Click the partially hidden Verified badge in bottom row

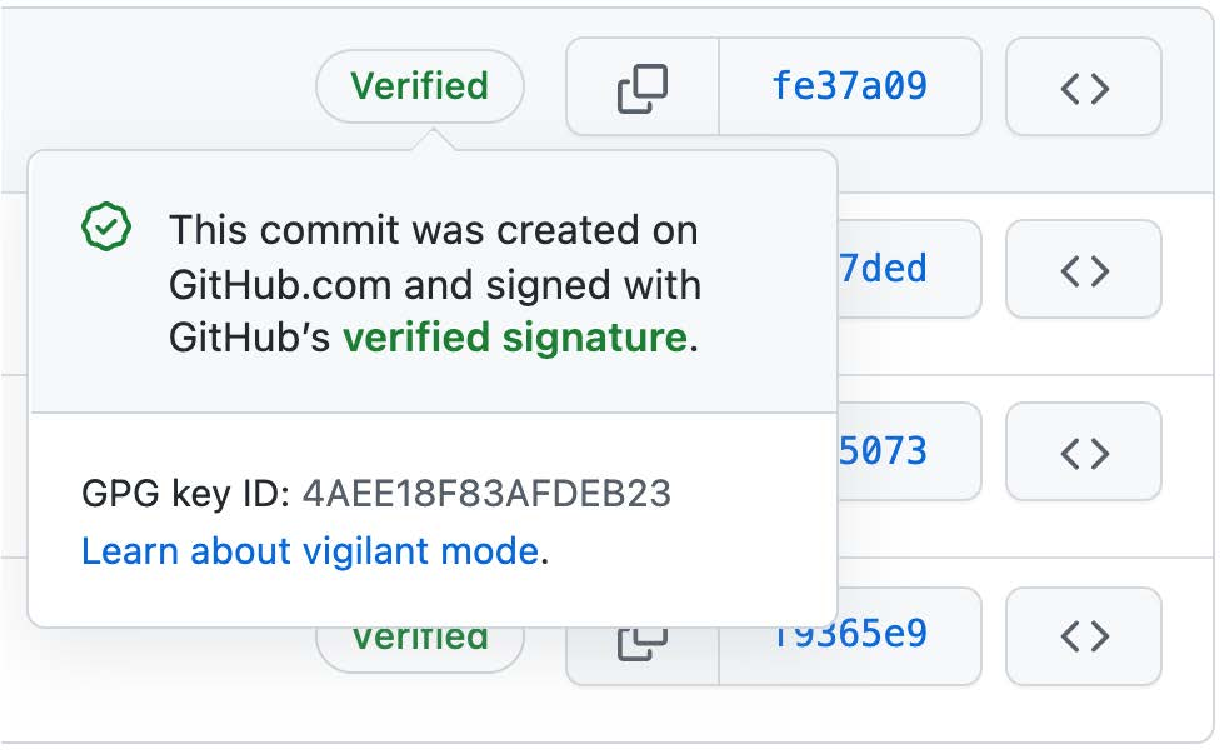(x=420, y=648)
